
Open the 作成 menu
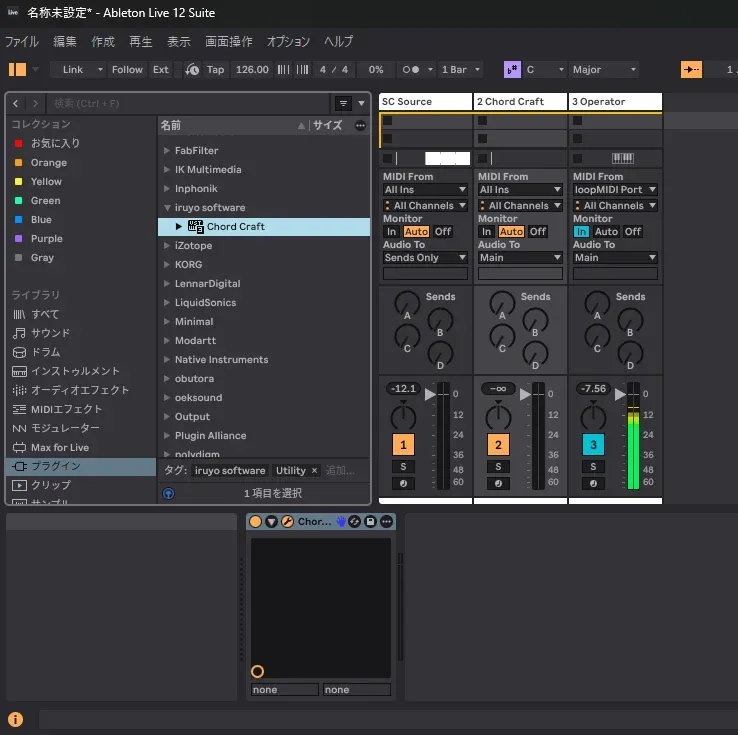[x=103, y=41]
